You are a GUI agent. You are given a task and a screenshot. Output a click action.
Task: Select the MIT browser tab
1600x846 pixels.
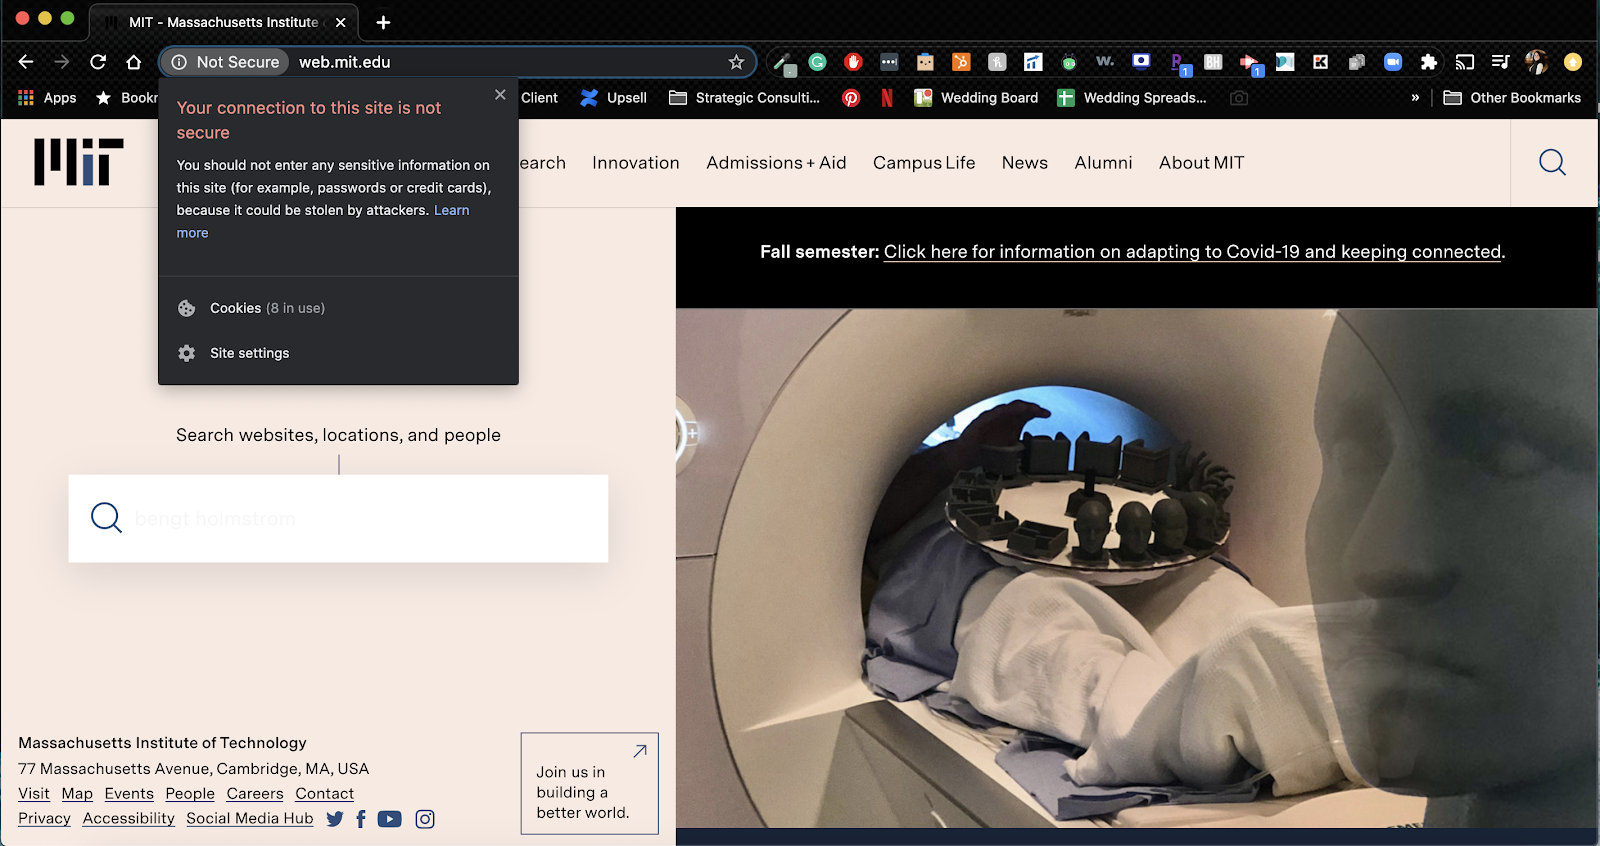(x=225, y=22)
